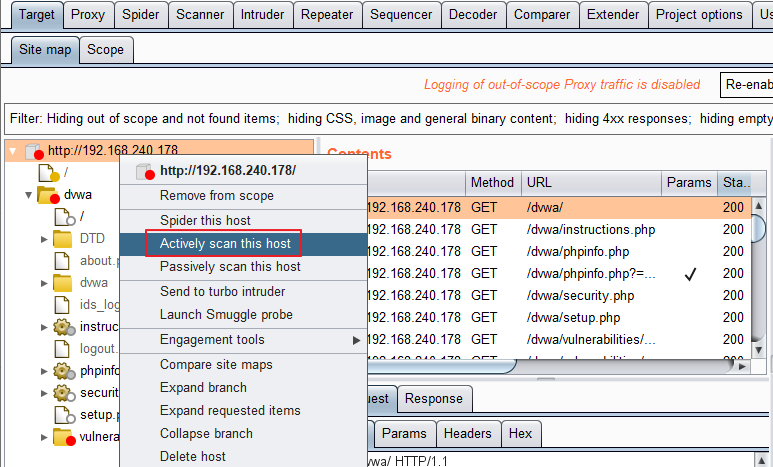Click the phpinfo gear icon
The image size is (773, 467).
[x=64, y=371]
